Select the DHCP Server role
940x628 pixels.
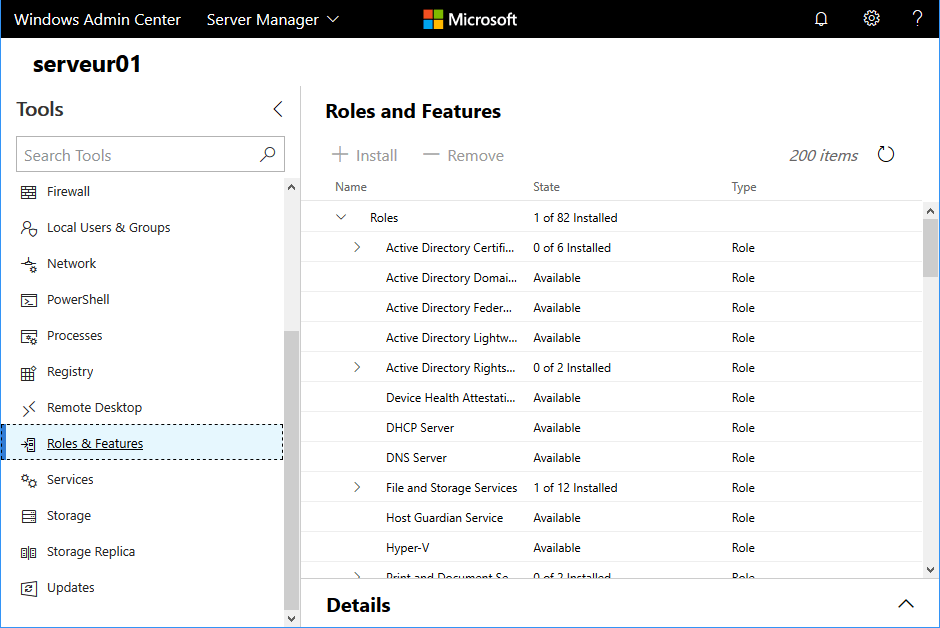(611, 427)
